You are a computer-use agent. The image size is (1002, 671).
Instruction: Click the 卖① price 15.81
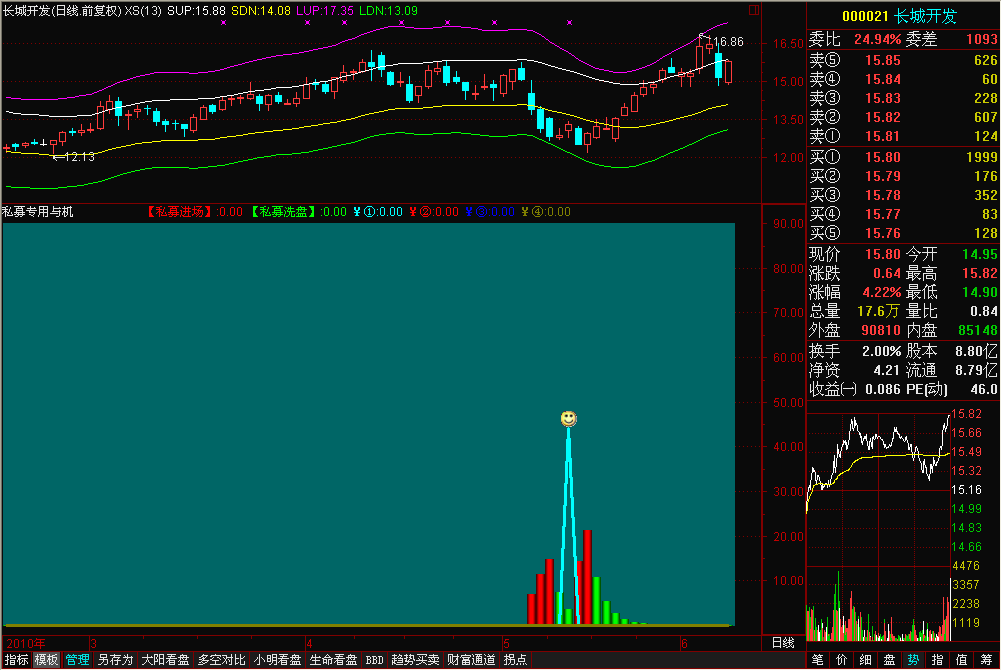[x=883, y=136]
